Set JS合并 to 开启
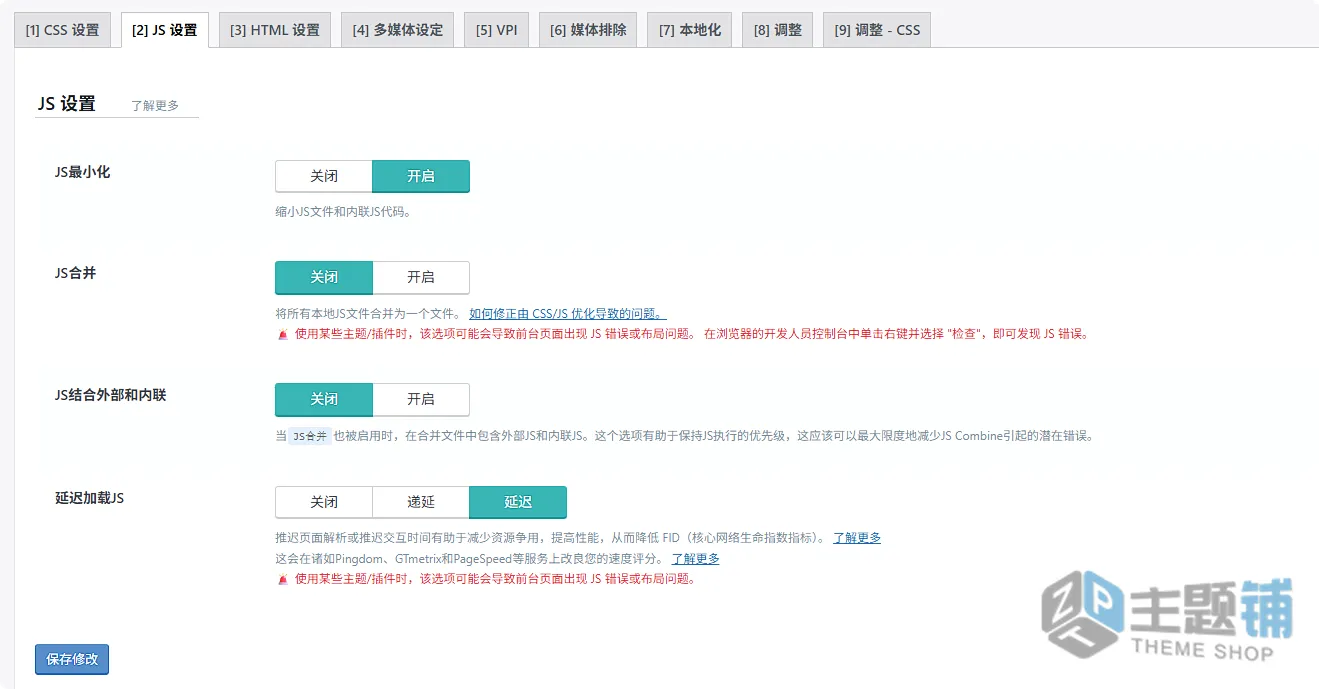1319x689 pixels. (421, 277)
